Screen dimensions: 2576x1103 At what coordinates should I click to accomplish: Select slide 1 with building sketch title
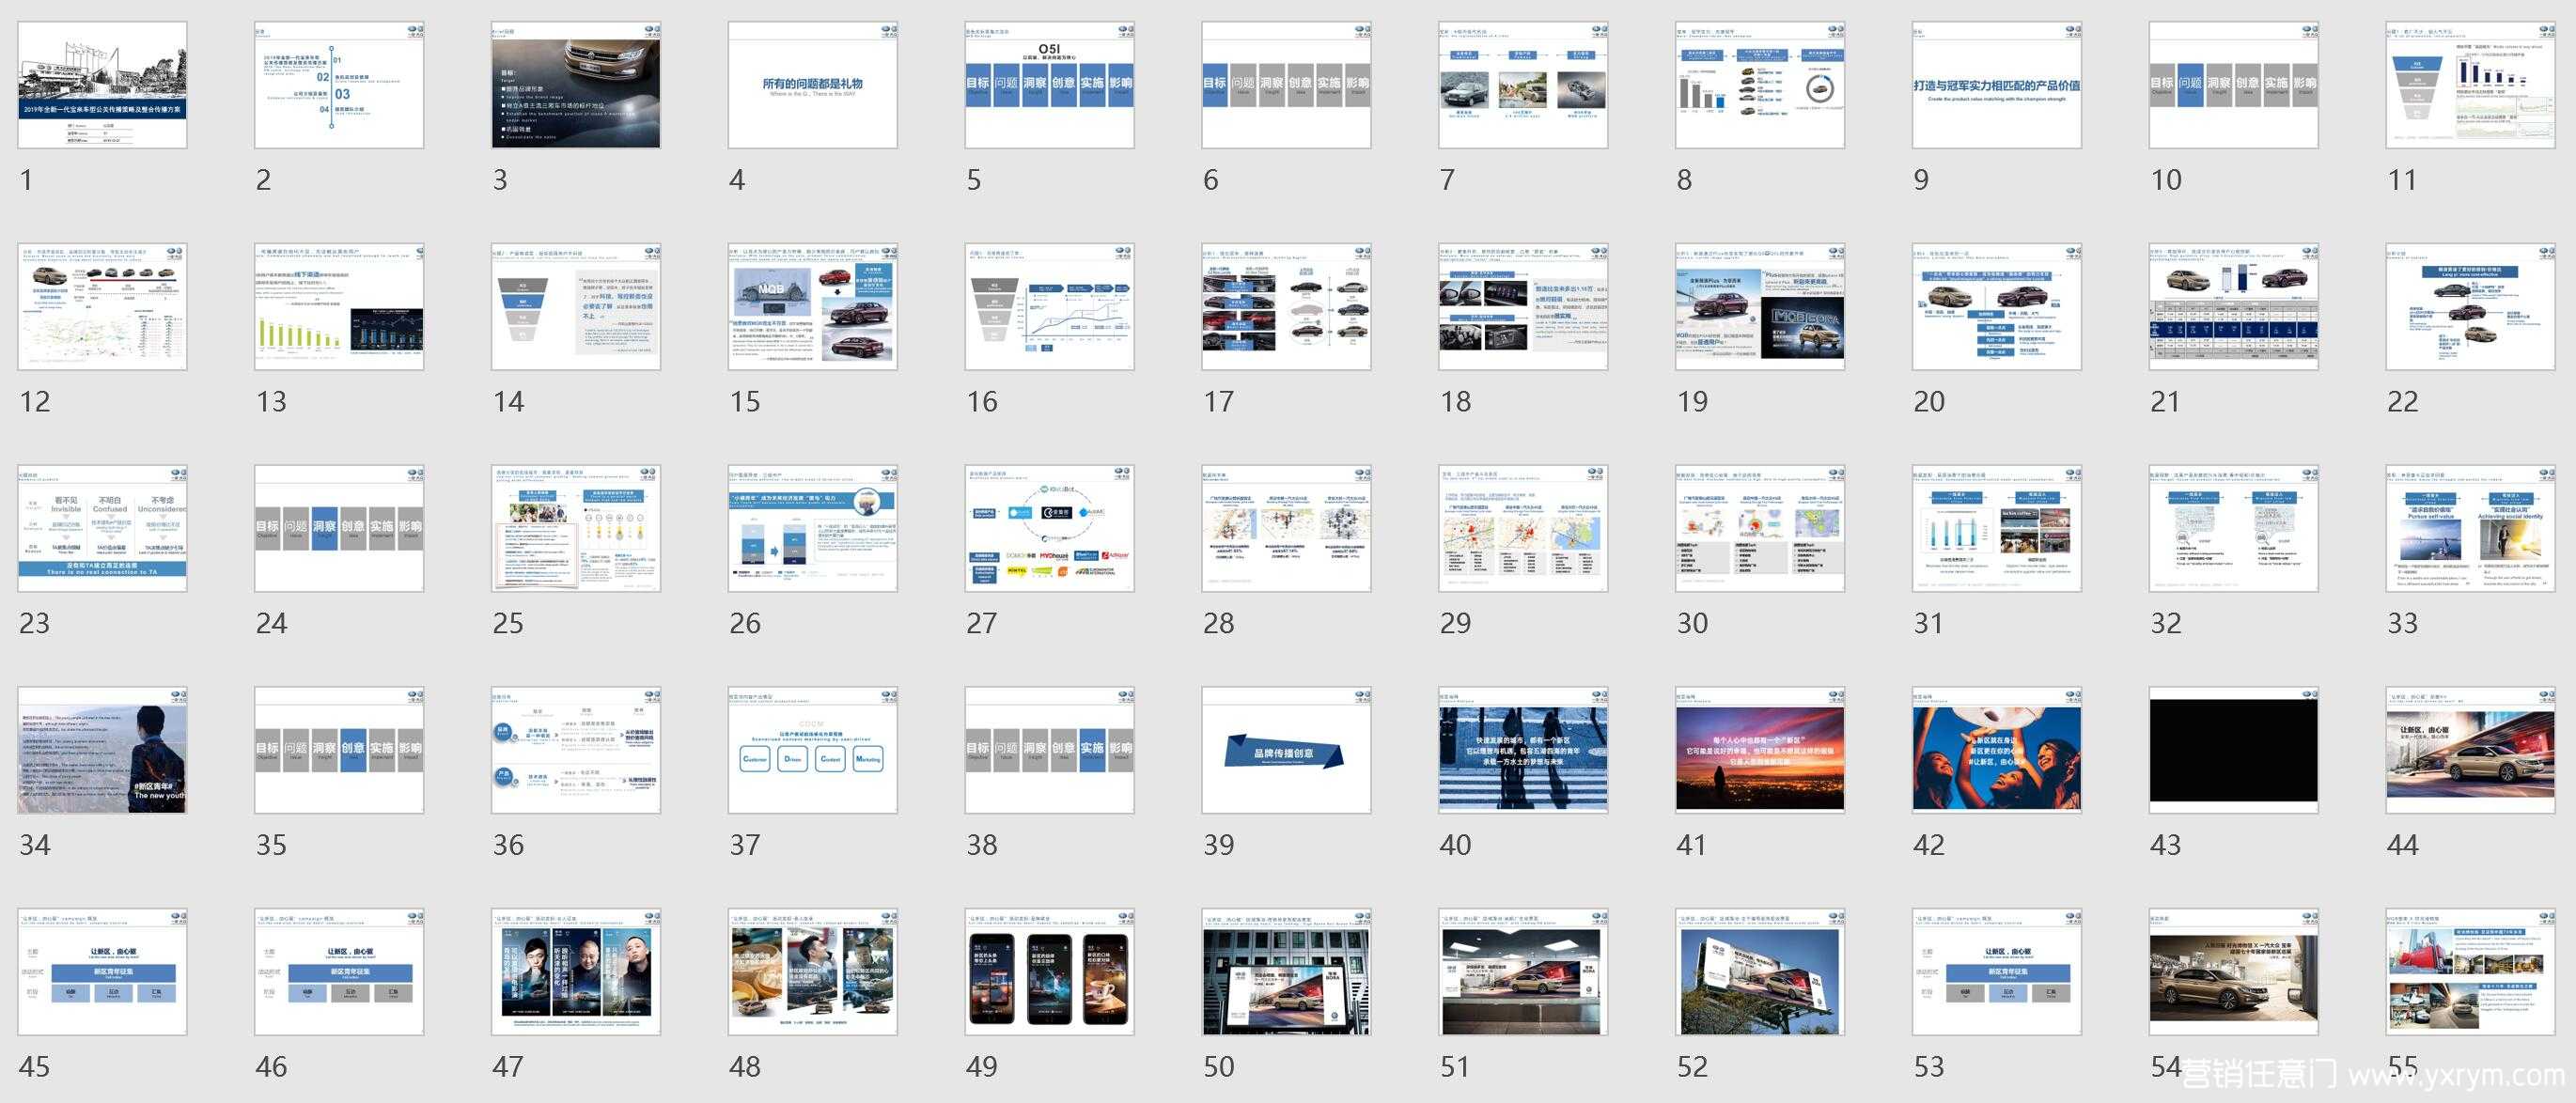tap(102, 85)
